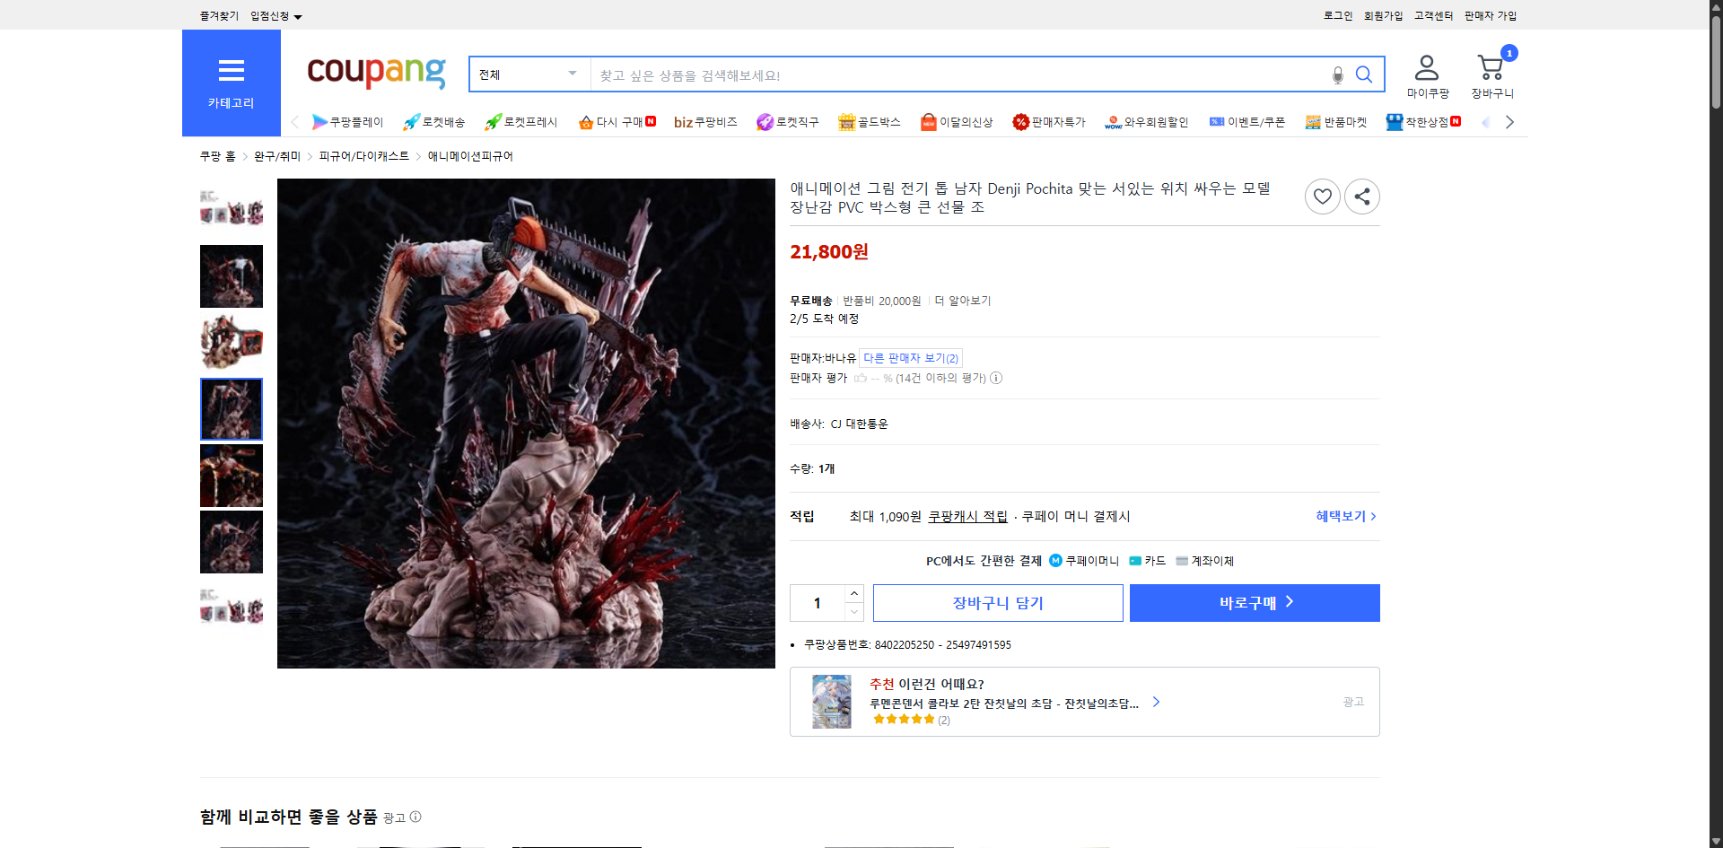Add product to wishlist heart icon
Screen dimensions: 1723x848
pos(1322,196)
